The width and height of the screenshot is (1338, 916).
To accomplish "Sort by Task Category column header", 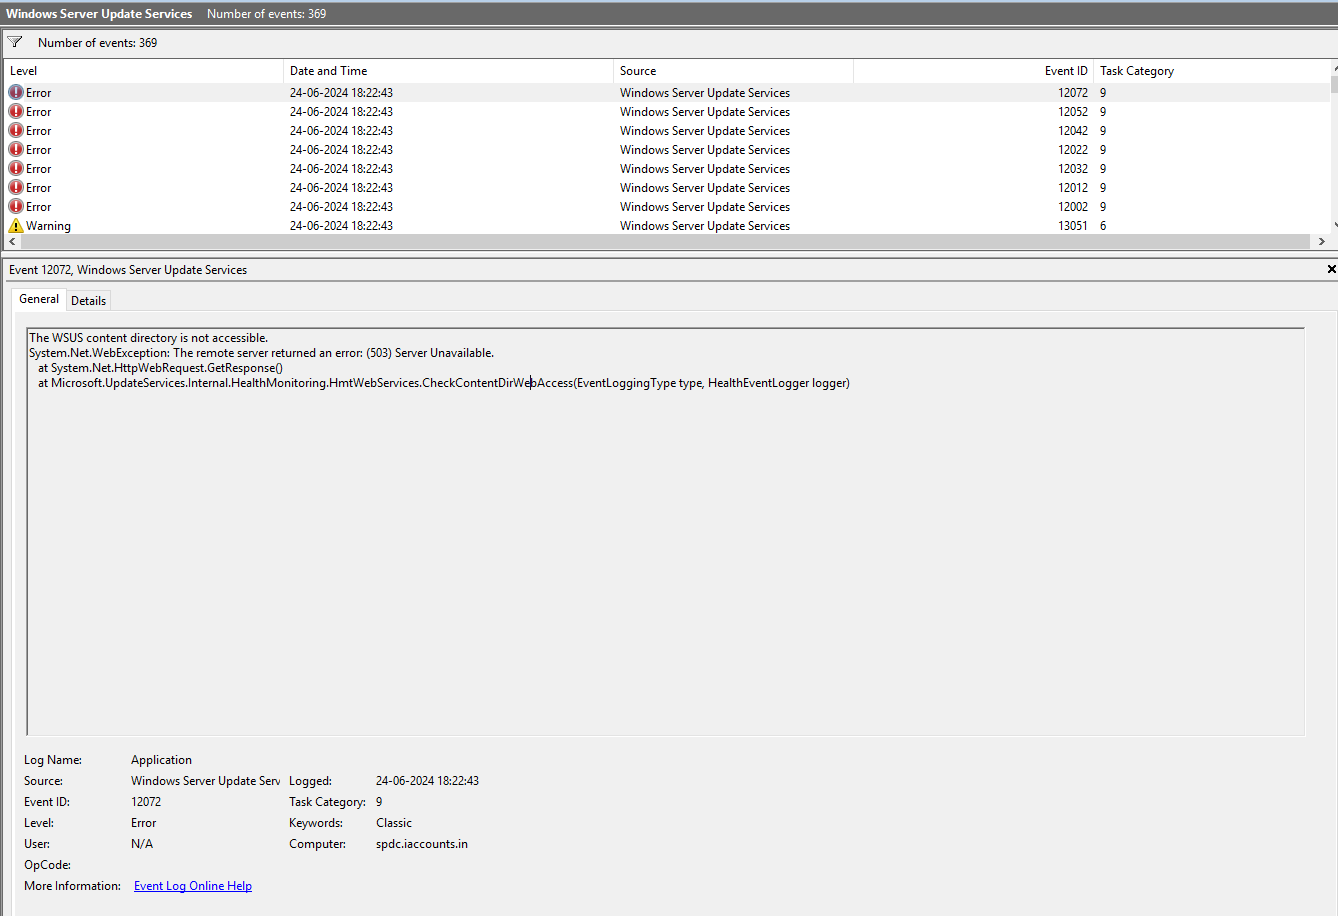I will (x=1212, y=71).
